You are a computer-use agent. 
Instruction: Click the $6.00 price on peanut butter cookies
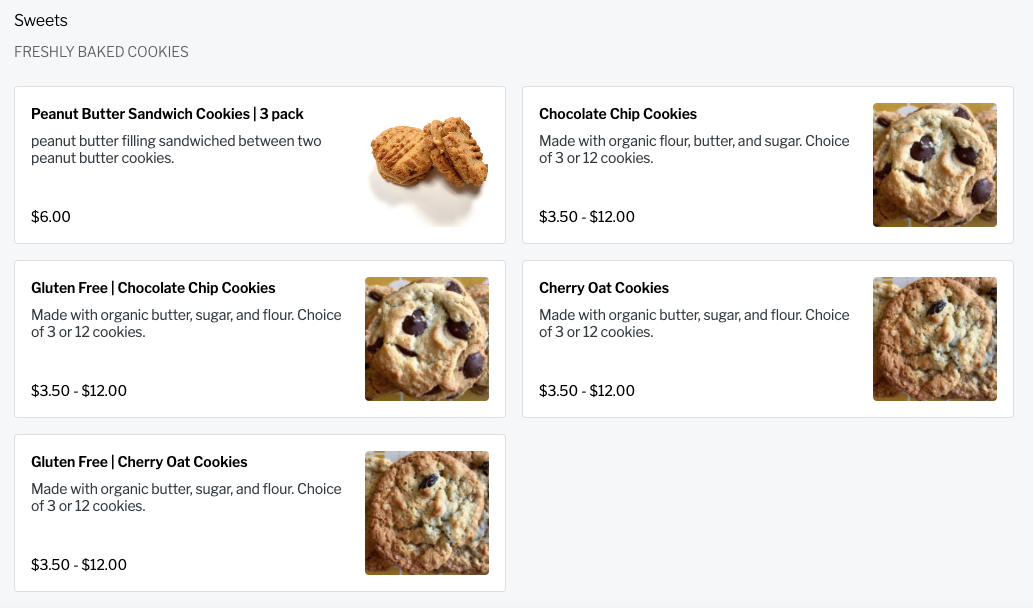pyautogui.click(x=51, y=217)
